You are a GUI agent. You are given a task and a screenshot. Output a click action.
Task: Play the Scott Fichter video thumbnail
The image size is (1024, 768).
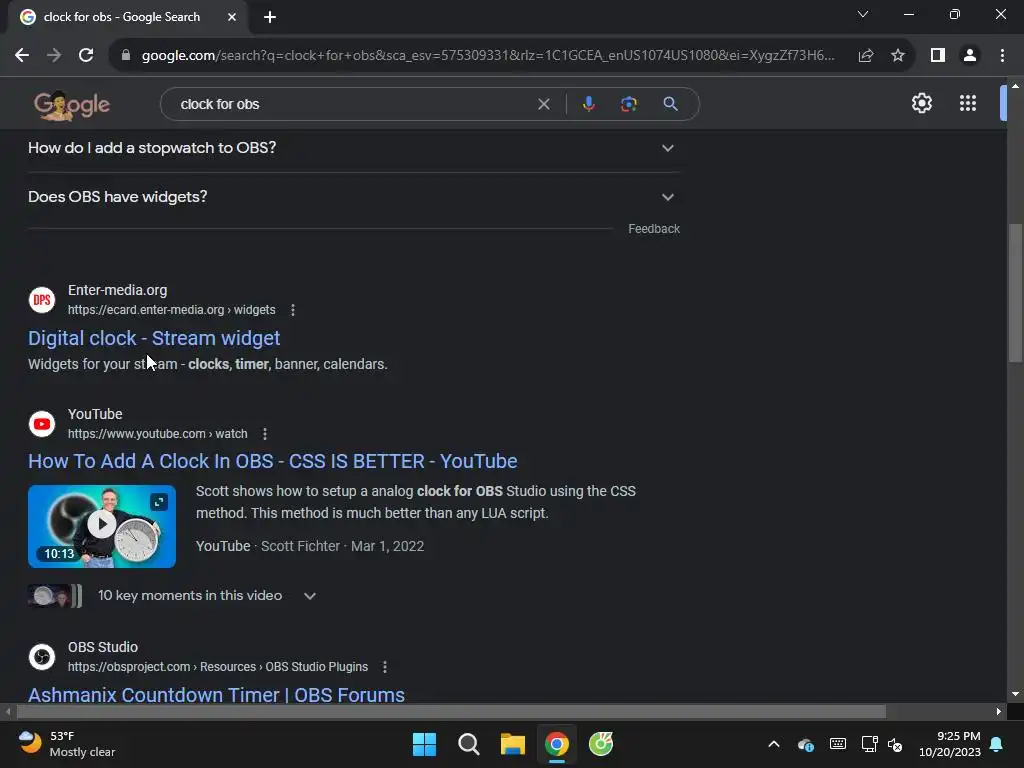[x=102, y=526]
